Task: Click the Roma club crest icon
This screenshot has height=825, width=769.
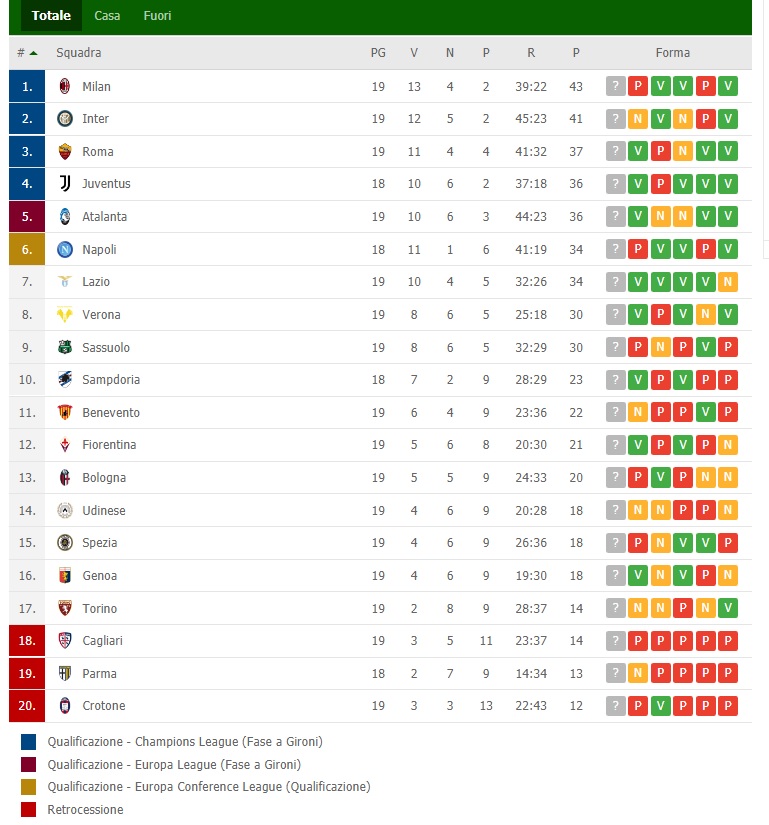Action: tap(65, 151)
